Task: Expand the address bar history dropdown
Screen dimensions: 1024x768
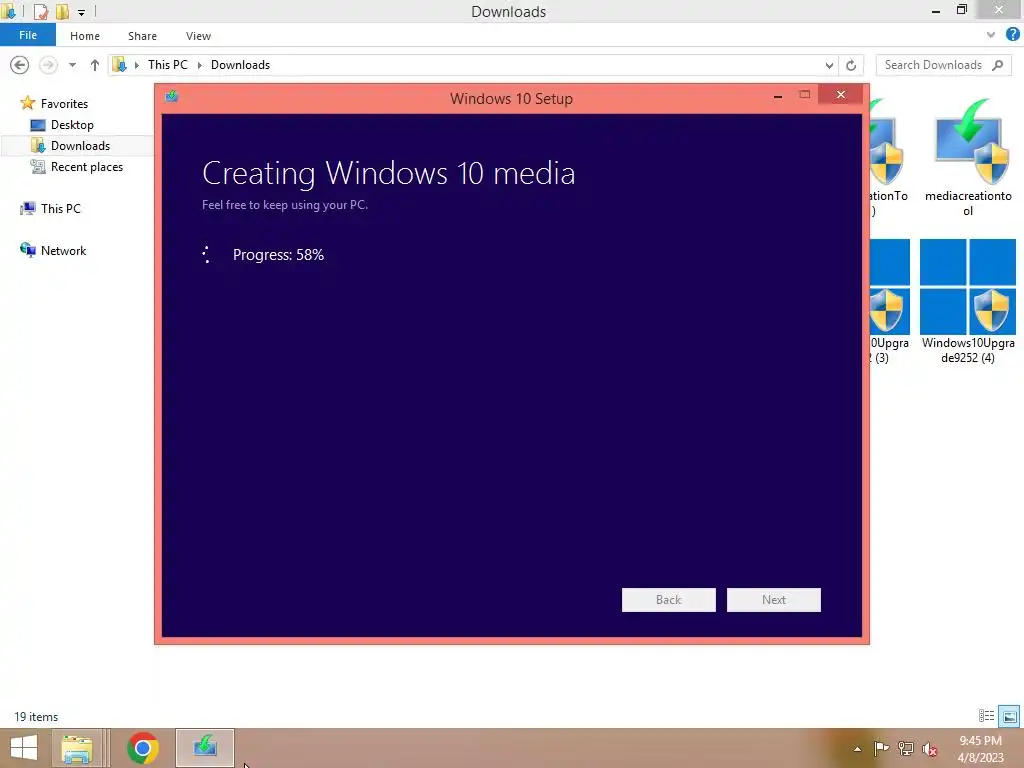Action: tap(829, 65)
